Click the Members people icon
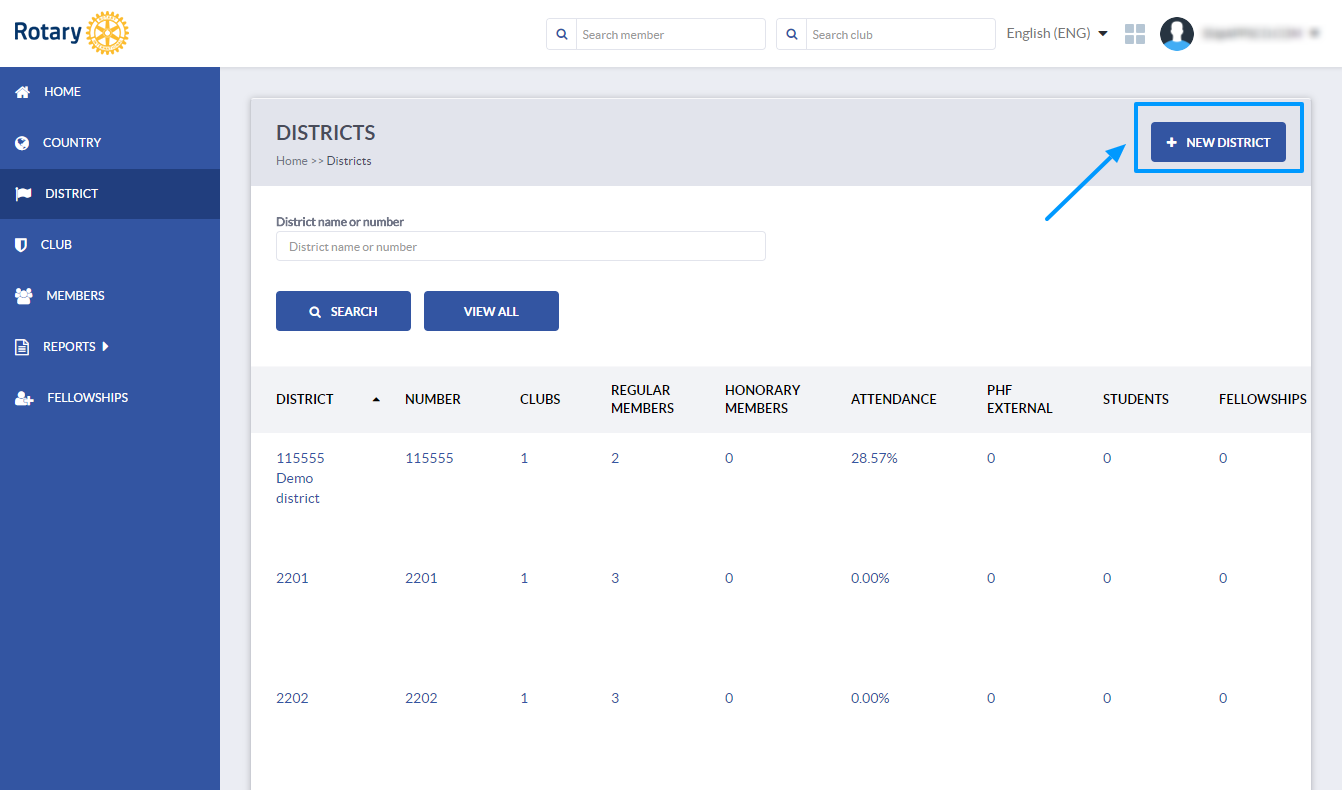The height and width of the screenshot is (790, 1342). (24, 296)
